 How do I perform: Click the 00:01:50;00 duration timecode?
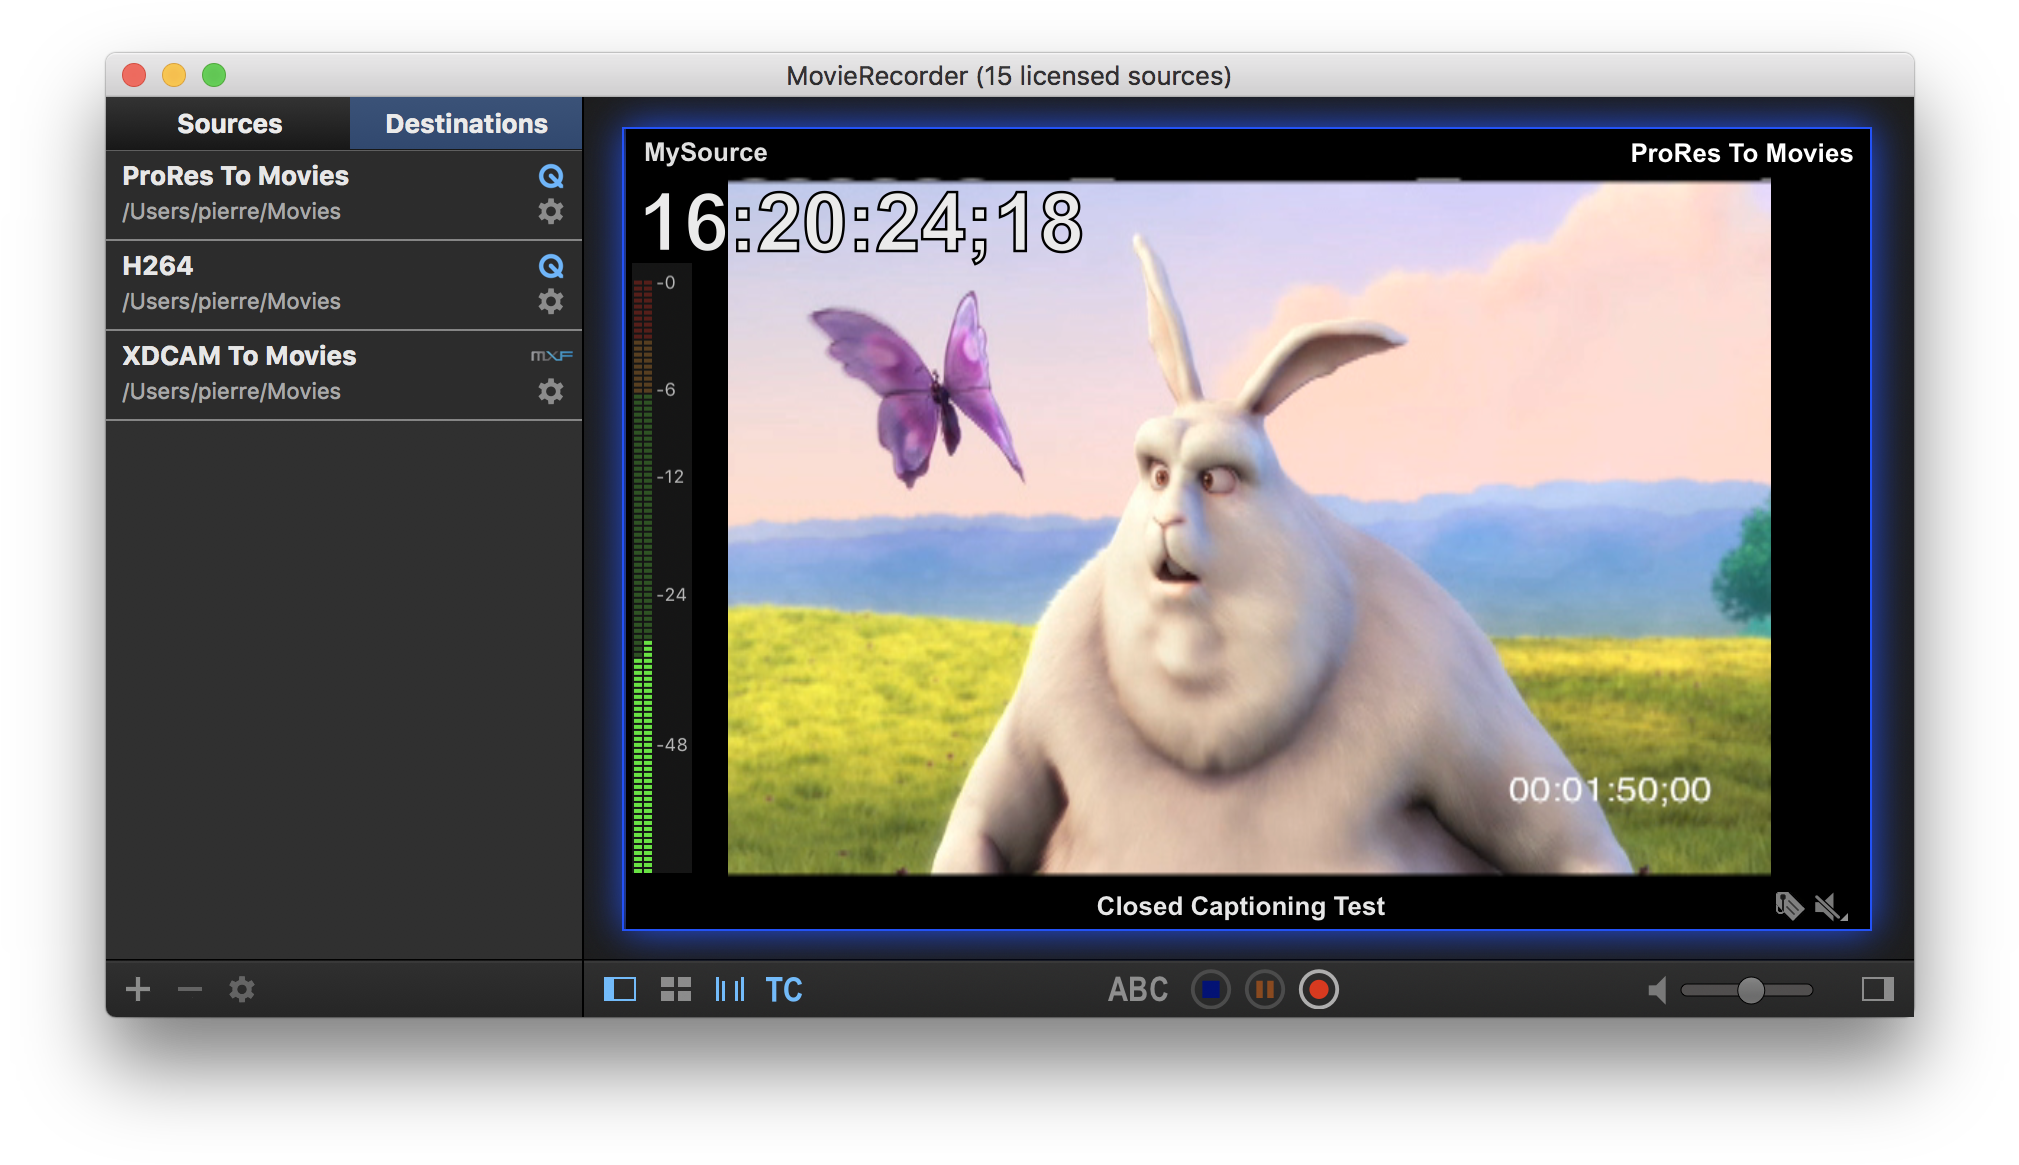point(1609,790)
